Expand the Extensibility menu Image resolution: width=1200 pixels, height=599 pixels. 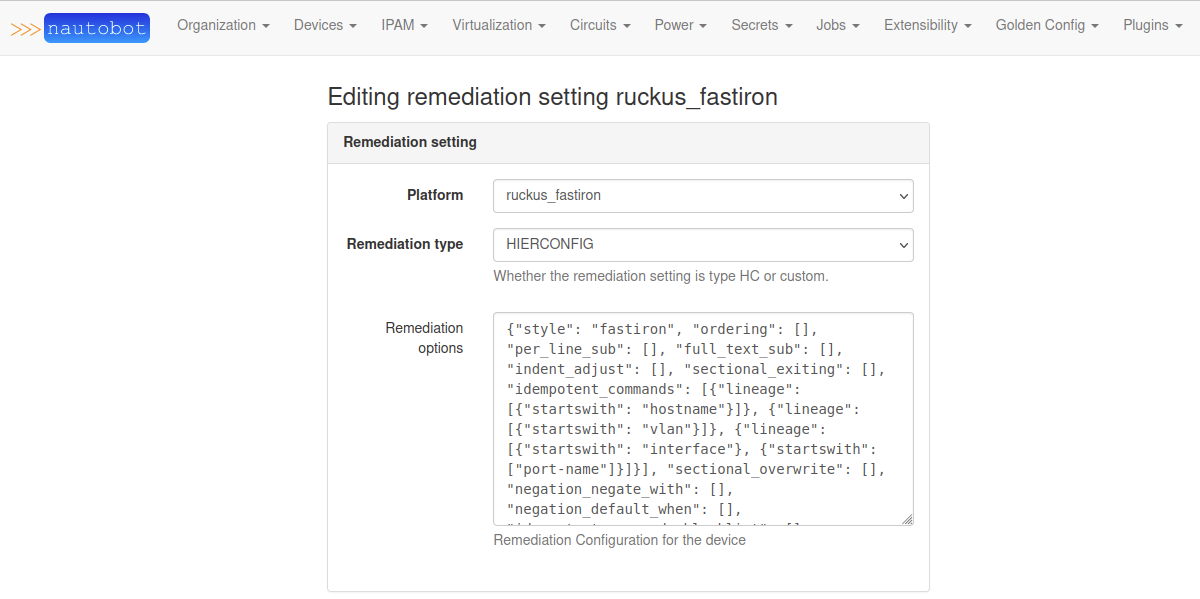[x=927, y=25]
